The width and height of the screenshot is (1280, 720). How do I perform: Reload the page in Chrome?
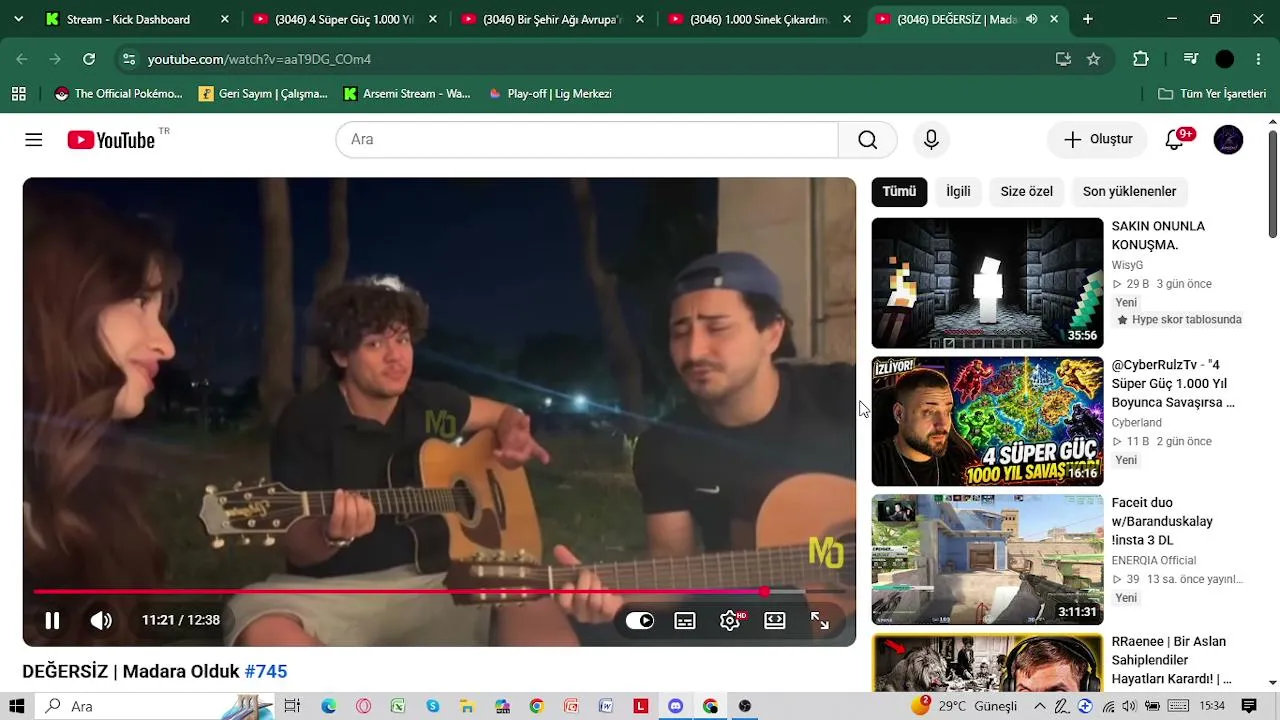(89, 59)
